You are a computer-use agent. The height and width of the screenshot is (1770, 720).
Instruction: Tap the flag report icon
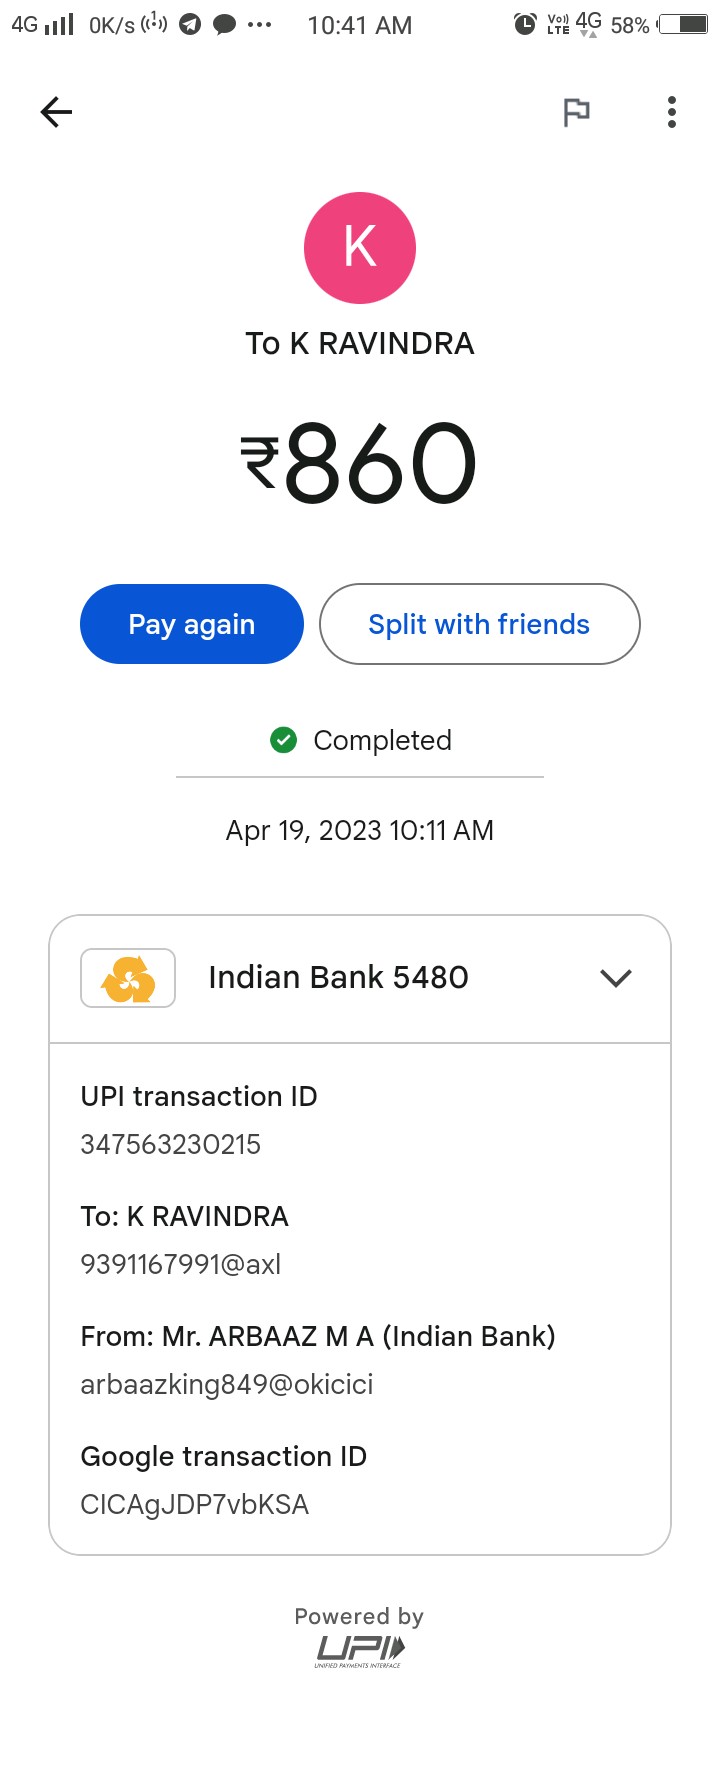point(576,112)
